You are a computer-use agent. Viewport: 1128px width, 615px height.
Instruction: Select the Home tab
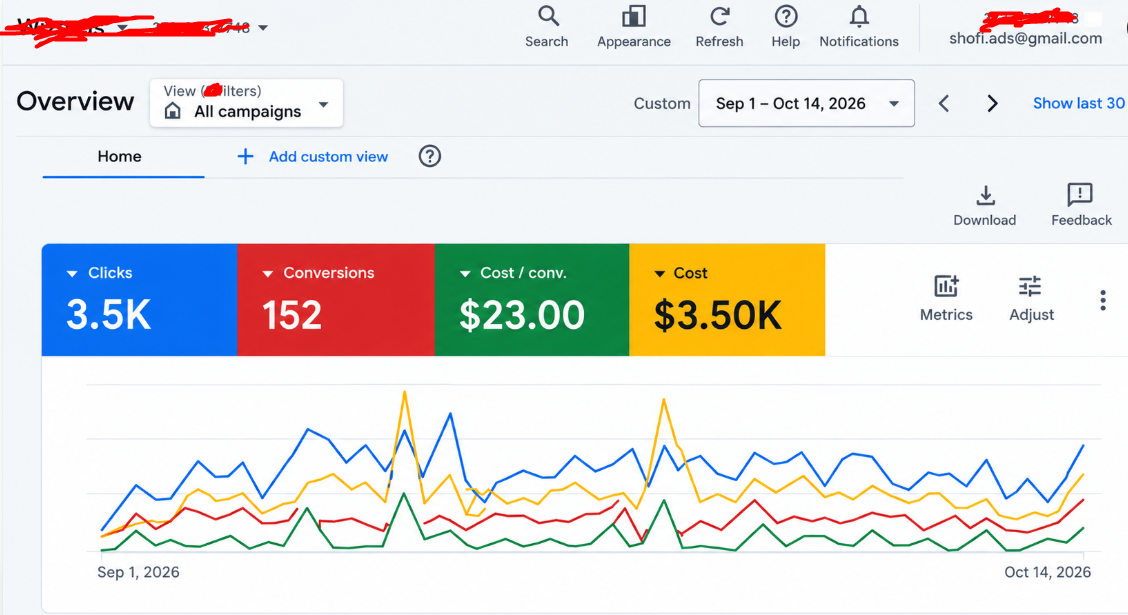click(x=119, y=156)
